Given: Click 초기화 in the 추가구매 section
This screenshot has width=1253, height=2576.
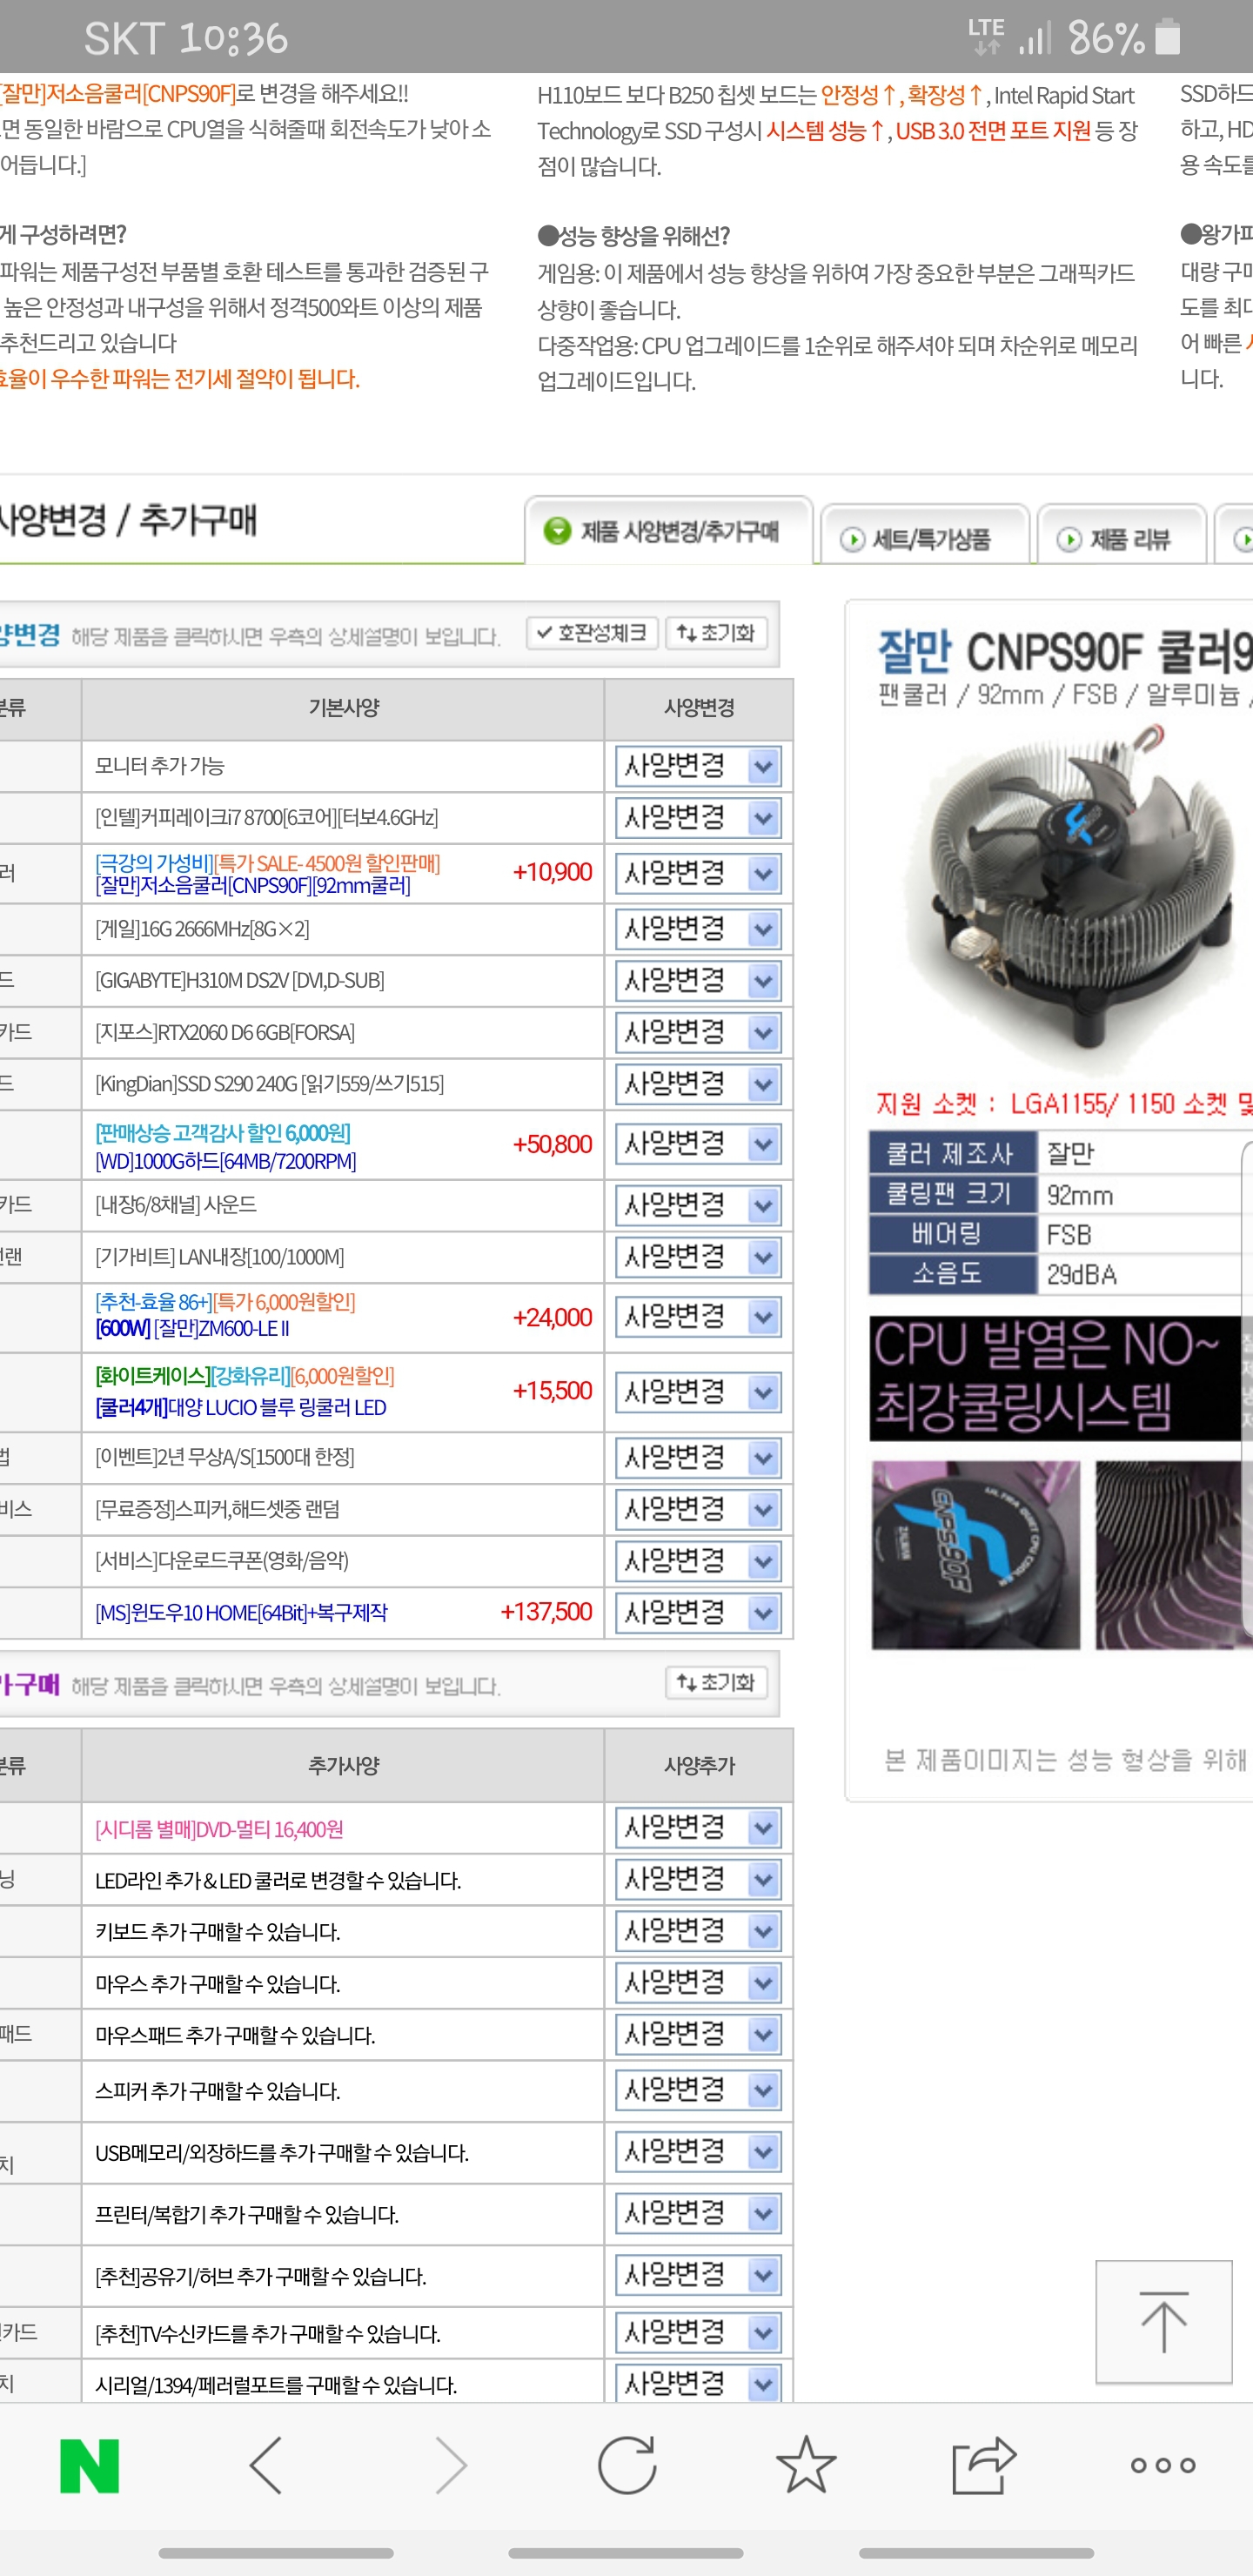Looking at the screenshot, I should (x=716, y=1683).
